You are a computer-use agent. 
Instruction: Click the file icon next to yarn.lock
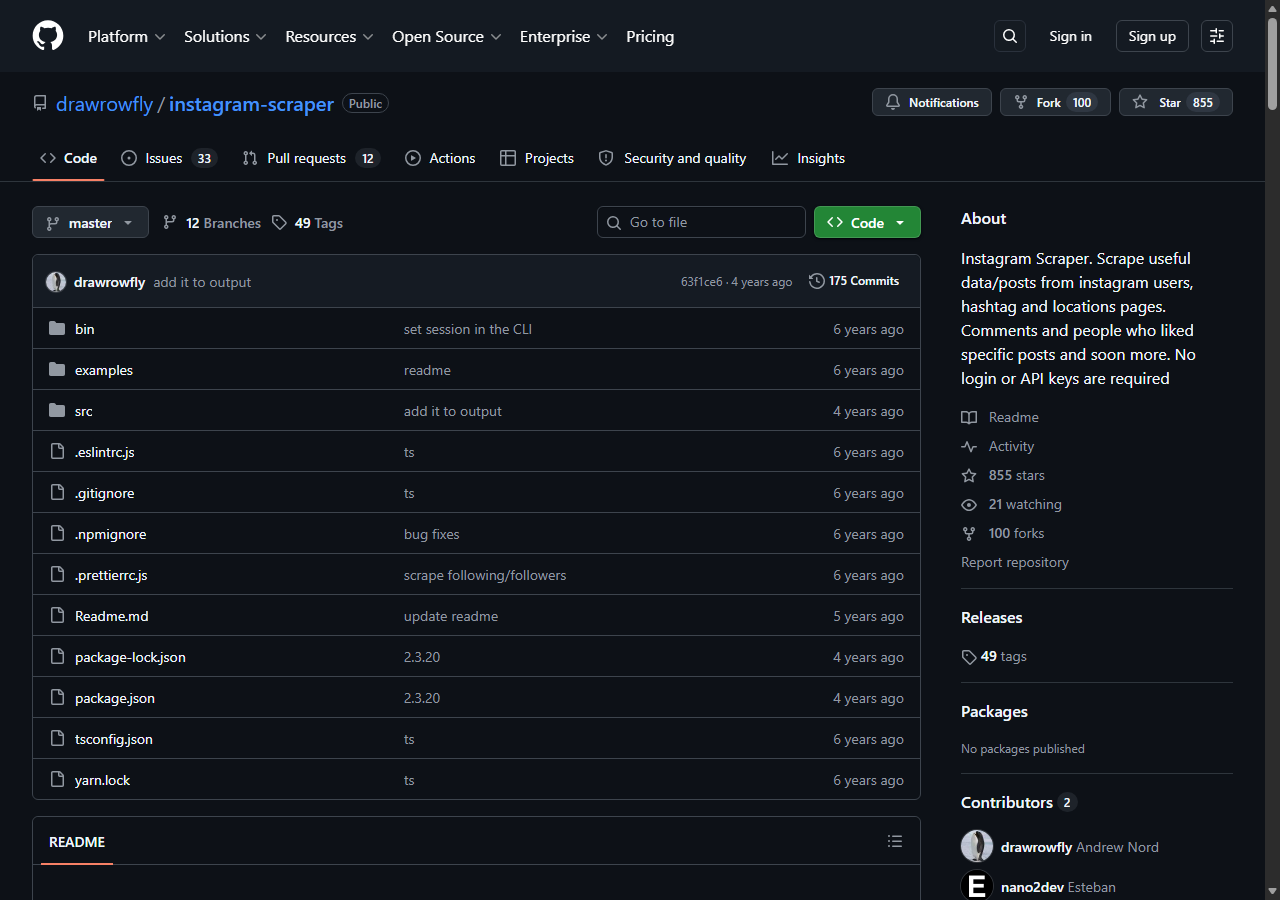pos(57,780)
